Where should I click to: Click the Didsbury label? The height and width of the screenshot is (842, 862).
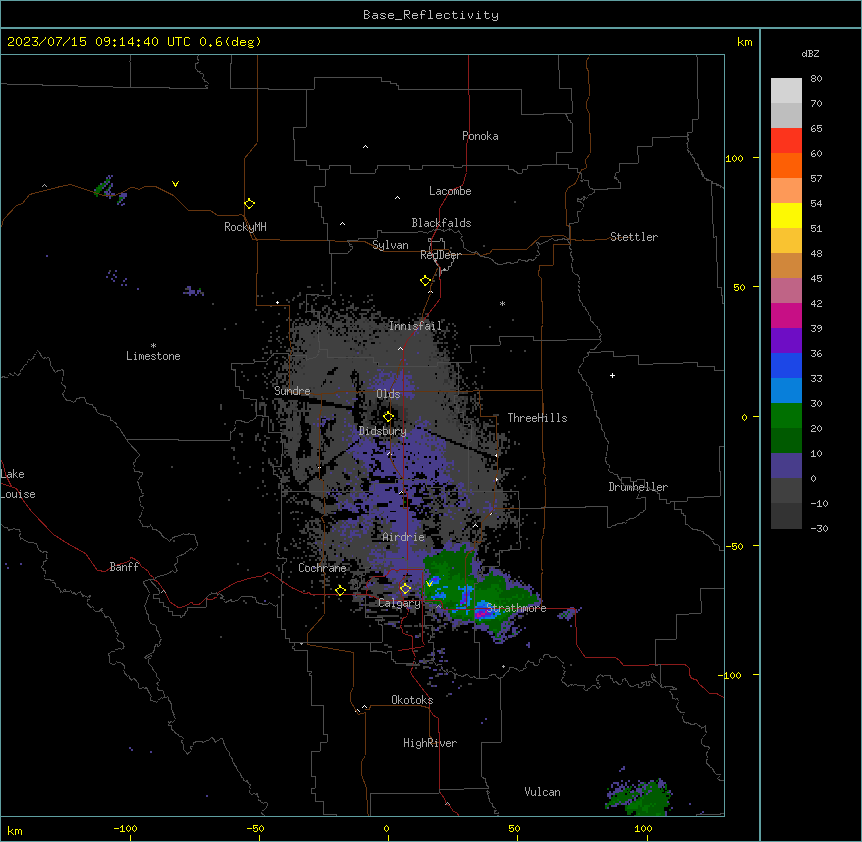click(x=382, y=431)
